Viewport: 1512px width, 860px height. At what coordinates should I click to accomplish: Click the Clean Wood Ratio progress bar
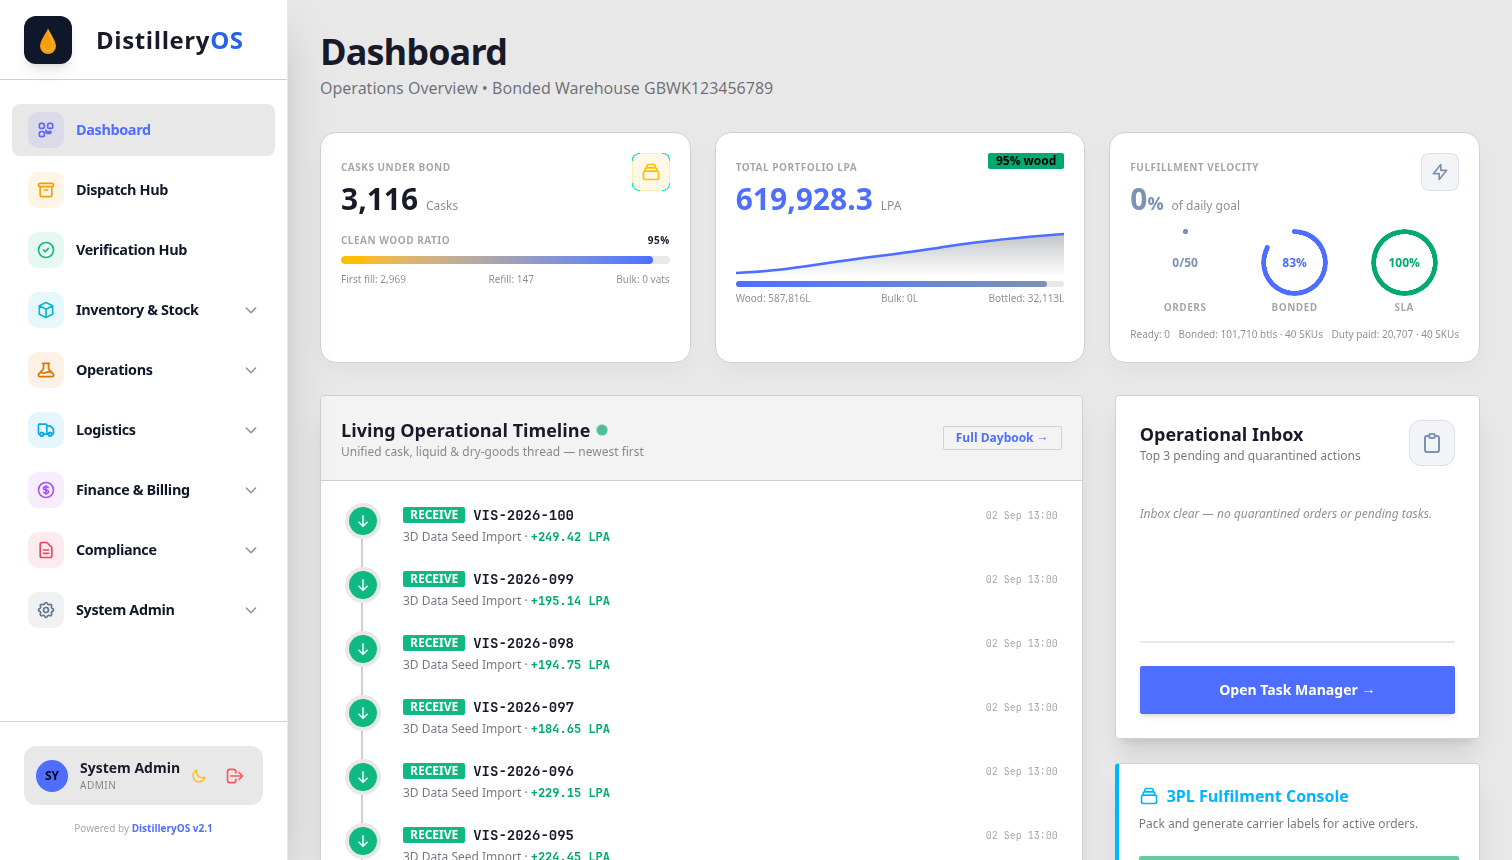point(505,260)
